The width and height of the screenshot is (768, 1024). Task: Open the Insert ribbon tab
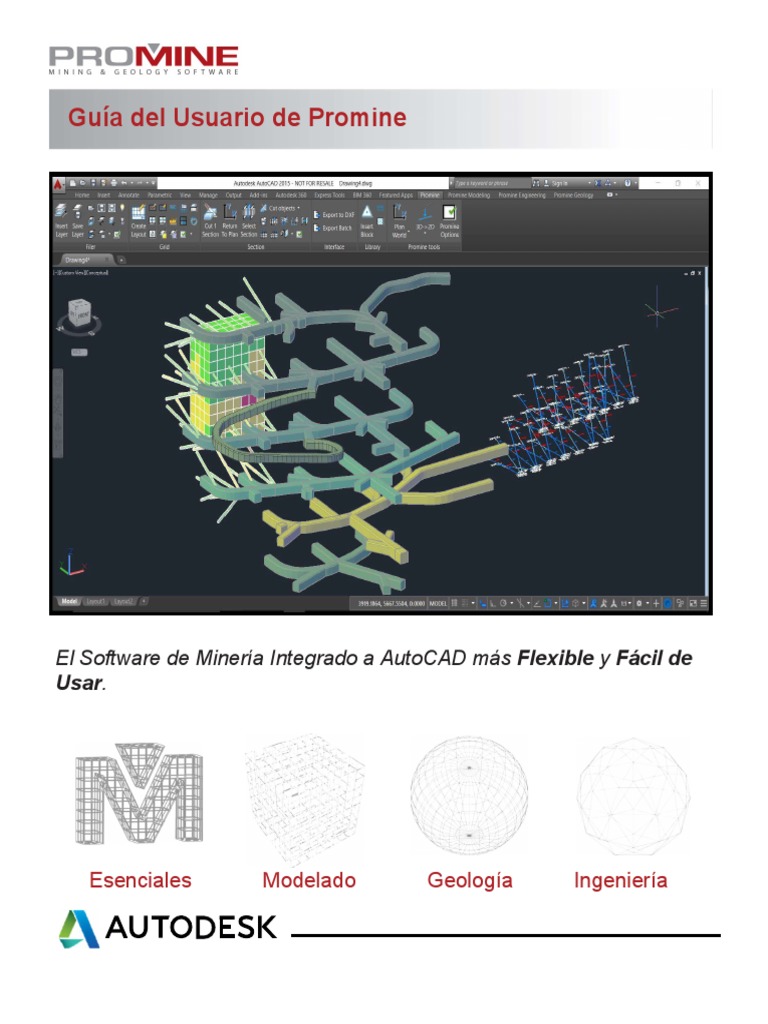point(104,195)
